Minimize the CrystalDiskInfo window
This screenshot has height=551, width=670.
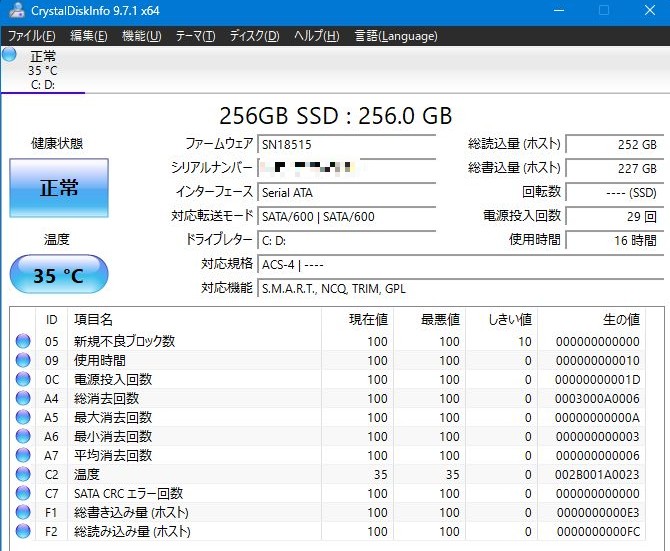click(559, 10)
